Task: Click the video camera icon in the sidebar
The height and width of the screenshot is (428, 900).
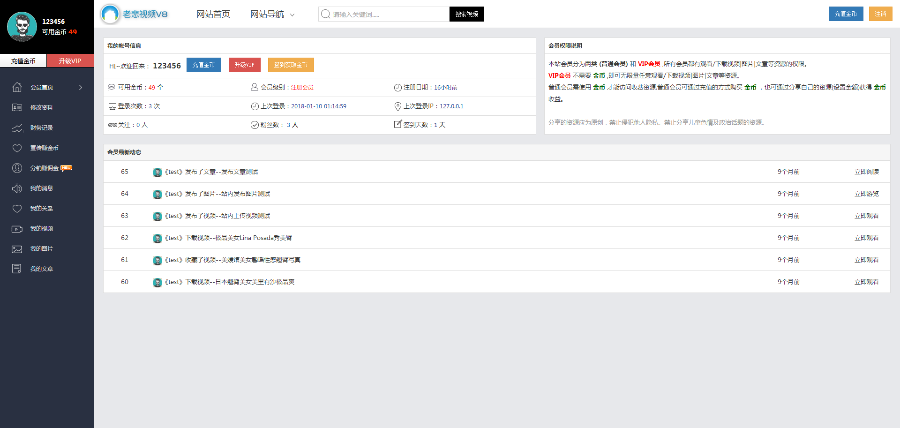Action: (x=17, y=228)
